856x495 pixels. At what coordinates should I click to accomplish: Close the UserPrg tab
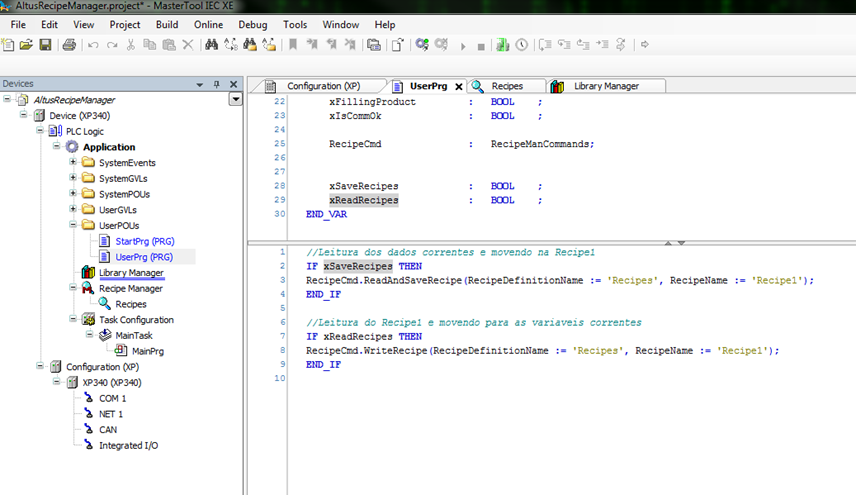(x=459, y=87)
